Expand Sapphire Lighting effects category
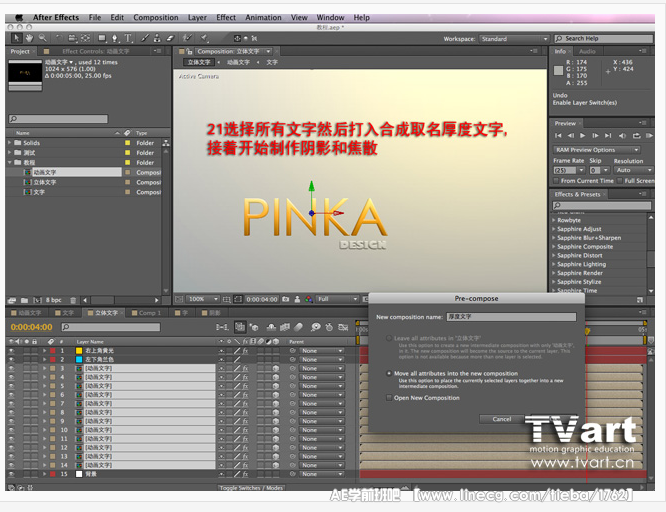 coord(554,264)
